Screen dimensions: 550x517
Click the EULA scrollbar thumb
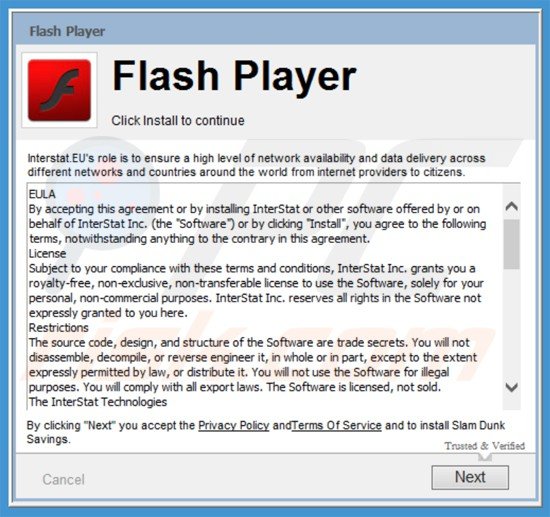tap(511, 244)
